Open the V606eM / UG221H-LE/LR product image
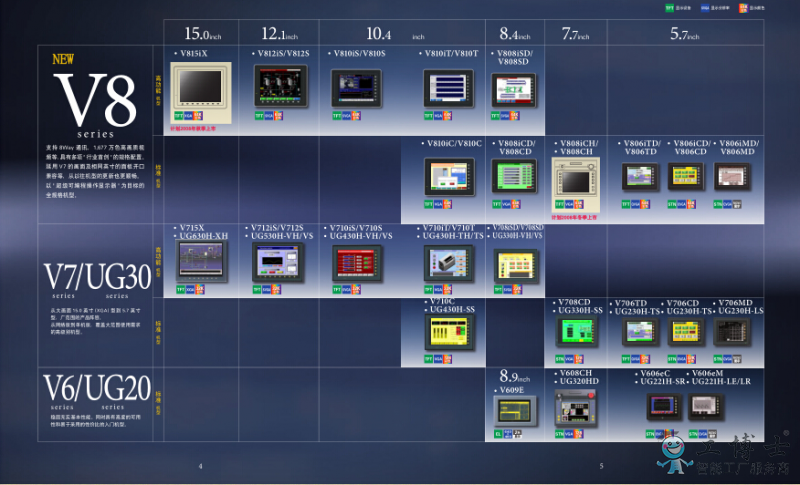Screen dimensions: 800x485 (706, 406)
